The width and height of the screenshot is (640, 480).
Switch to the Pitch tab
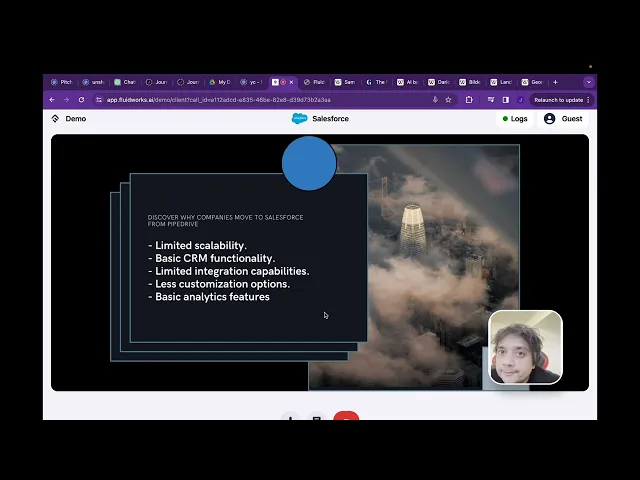pos(62,82)
